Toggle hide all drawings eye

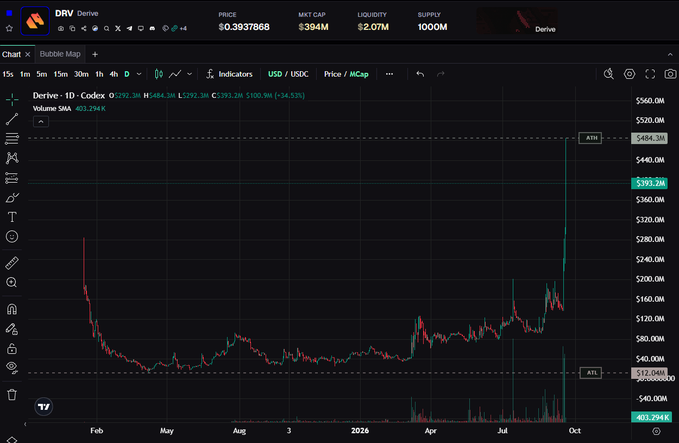pos(12,368)
